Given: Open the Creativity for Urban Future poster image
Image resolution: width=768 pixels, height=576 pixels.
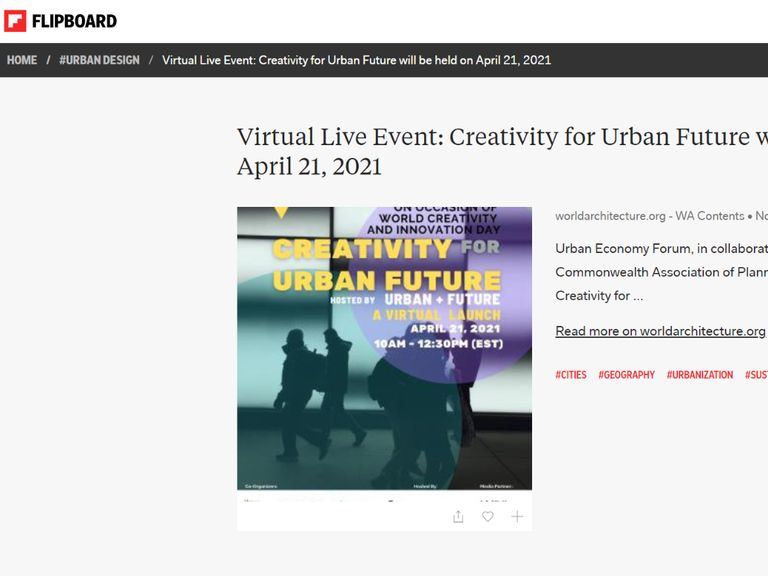Looking at the screenshot, I should [x=384, y=348].
